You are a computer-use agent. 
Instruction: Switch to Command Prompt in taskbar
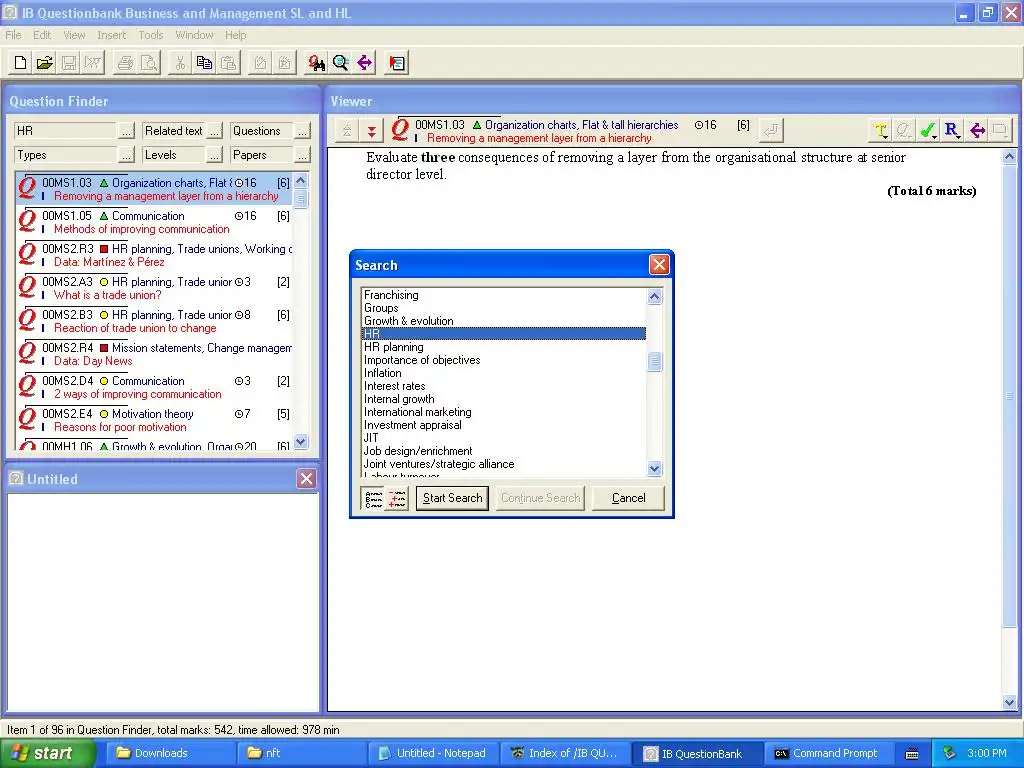[827, 753]
